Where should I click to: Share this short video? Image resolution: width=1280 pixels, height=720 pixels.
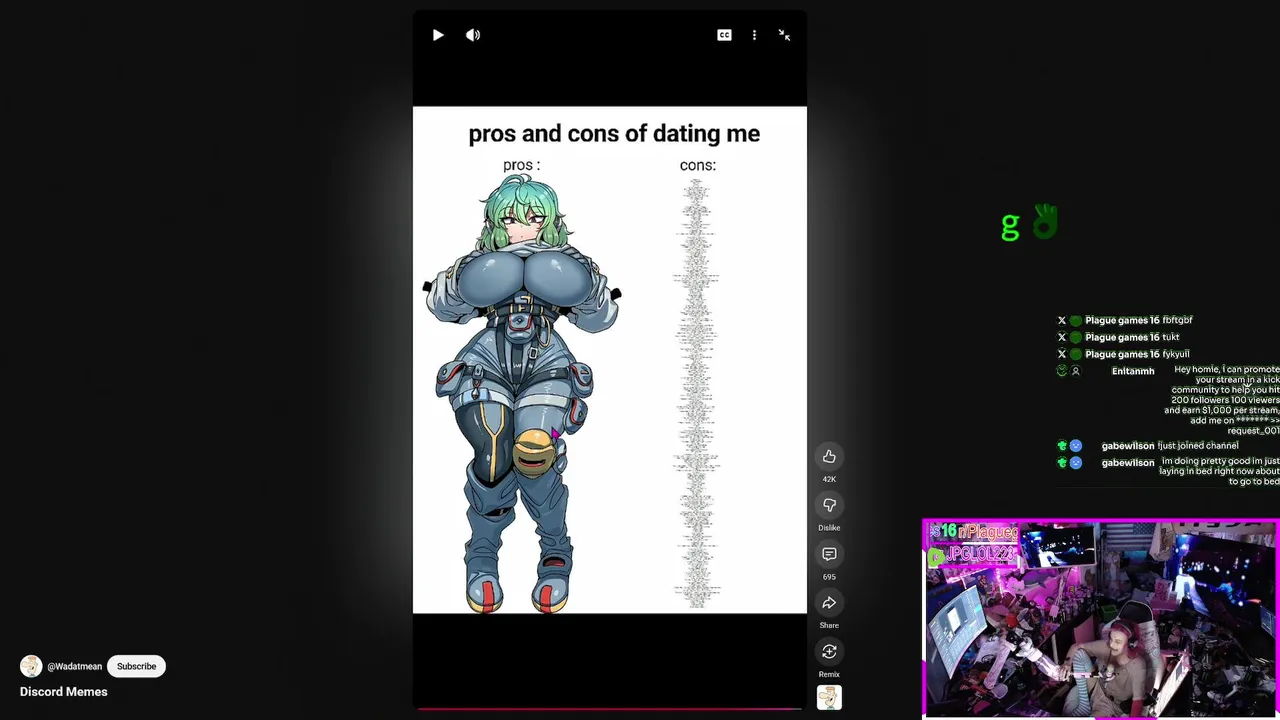tap(829, 603)
